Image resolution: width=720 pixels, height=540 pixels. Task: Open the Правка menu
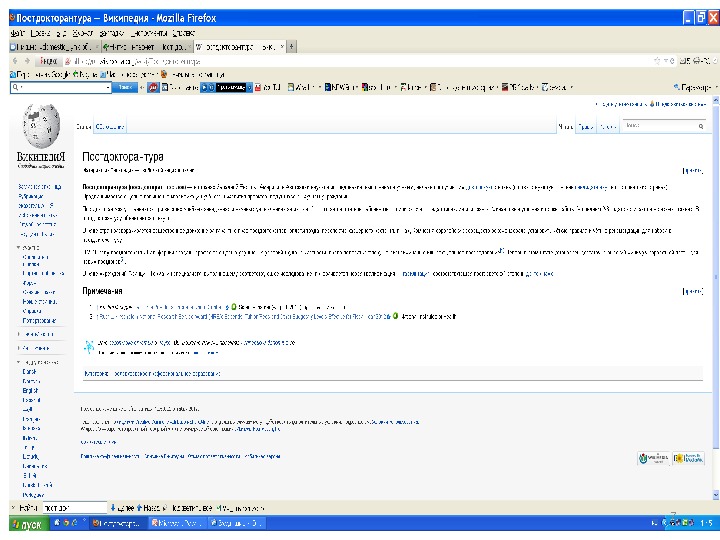(x=40, y=33)
